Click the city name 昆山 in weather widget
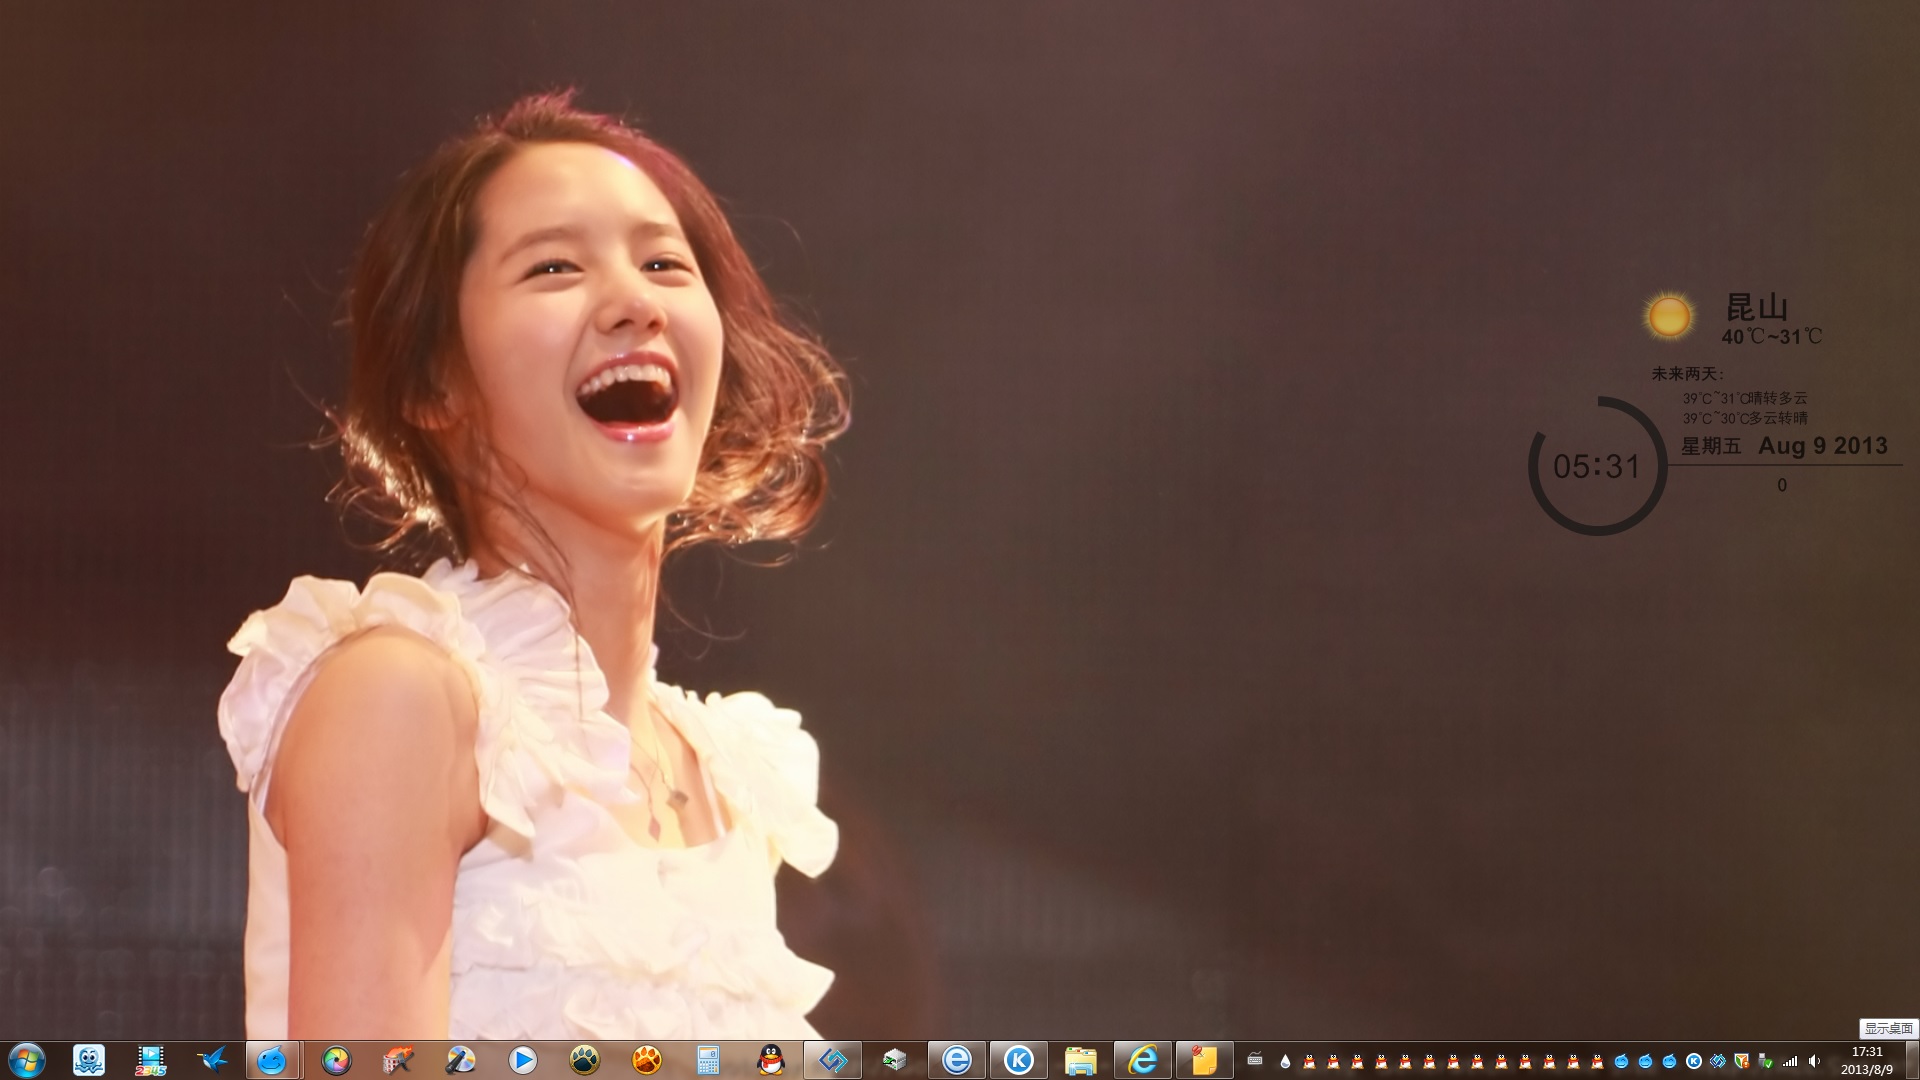 click(1757, 307)
